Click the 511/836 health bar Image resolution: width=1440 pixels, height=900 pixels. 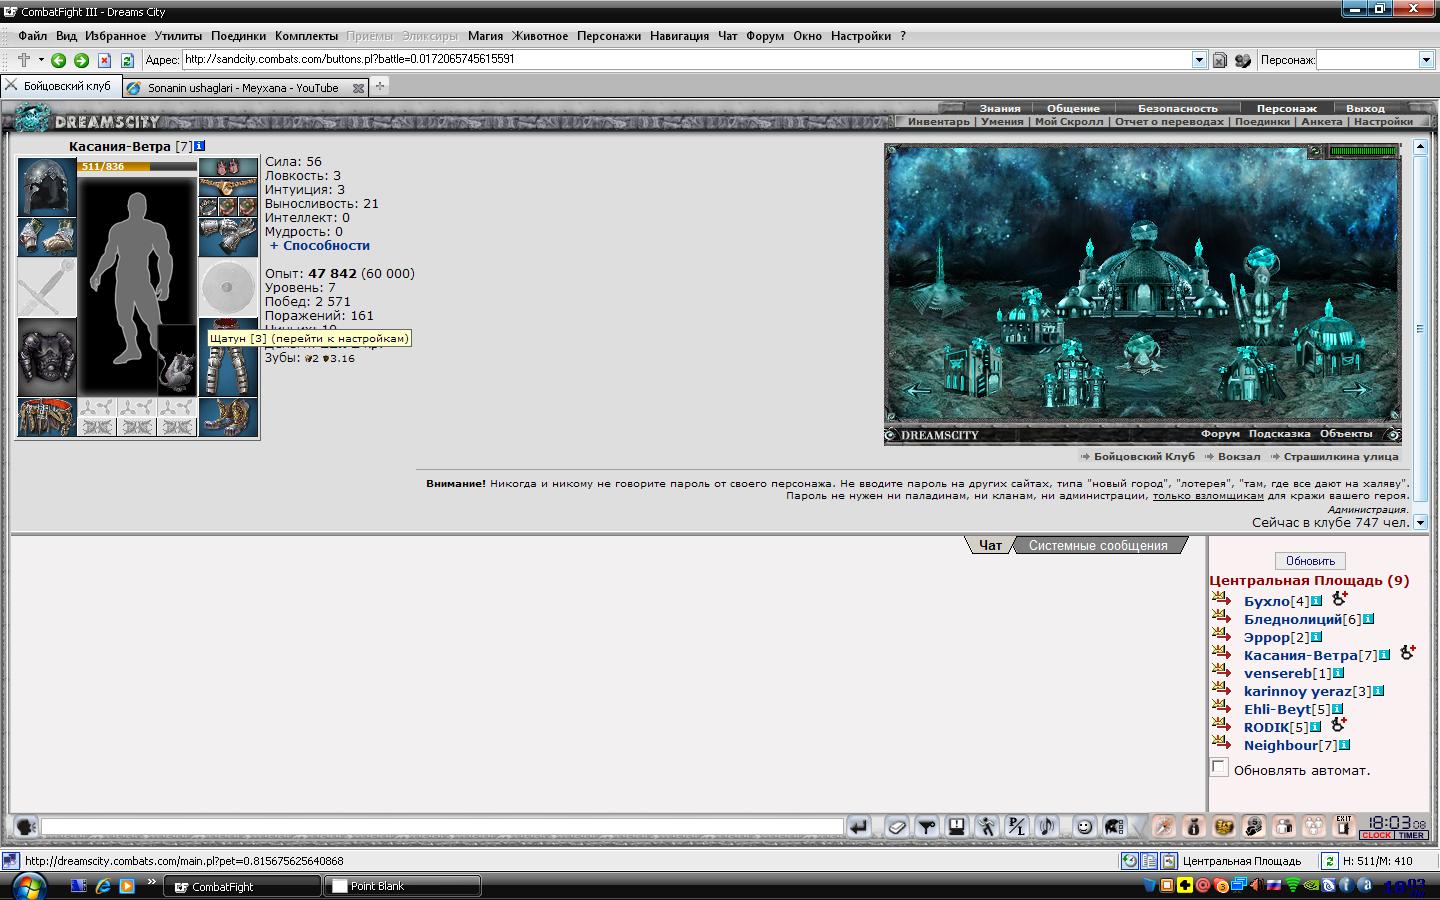tap(137, 167)
